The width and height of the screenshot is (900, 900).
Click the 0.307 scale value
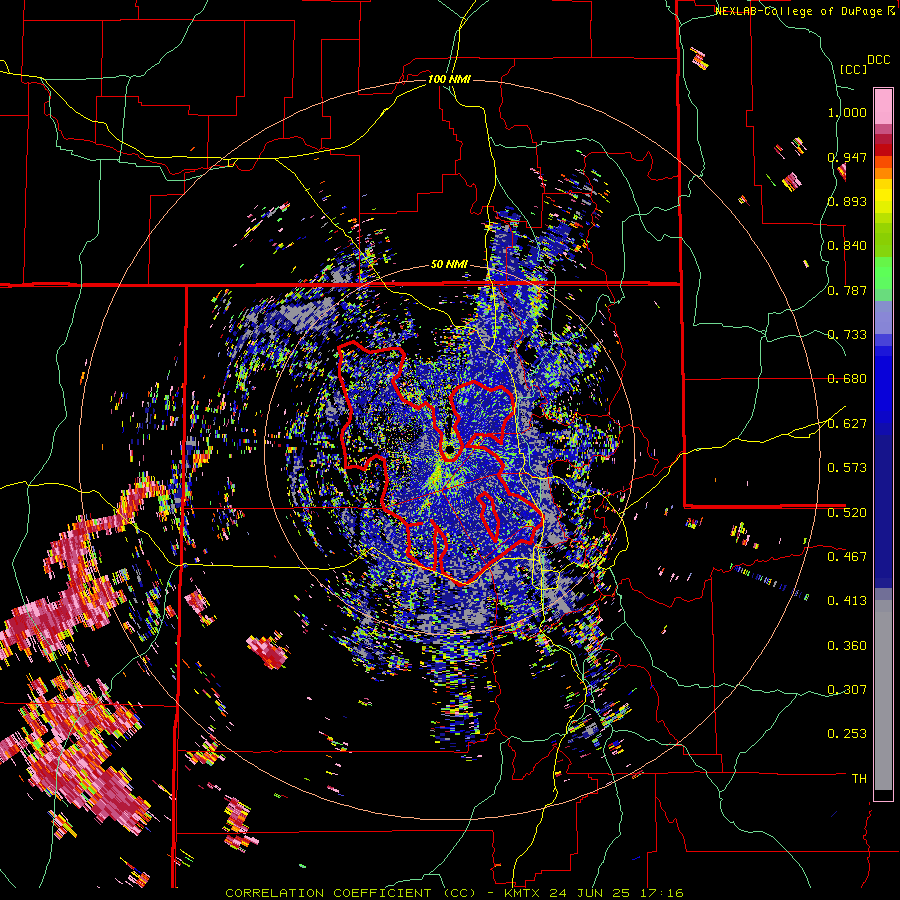click(x=847, y=690)
